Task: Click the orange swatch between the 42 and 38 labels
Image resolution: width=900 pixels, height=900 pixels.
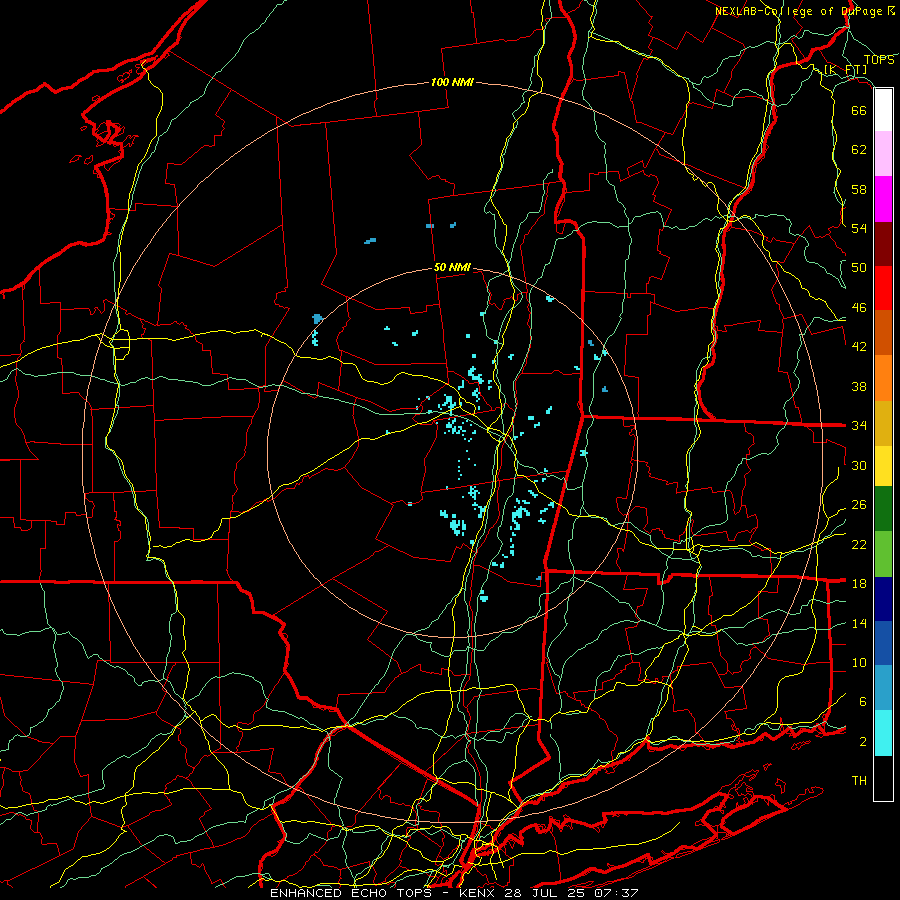Action: pyautogui.click(x=883, y=378)
